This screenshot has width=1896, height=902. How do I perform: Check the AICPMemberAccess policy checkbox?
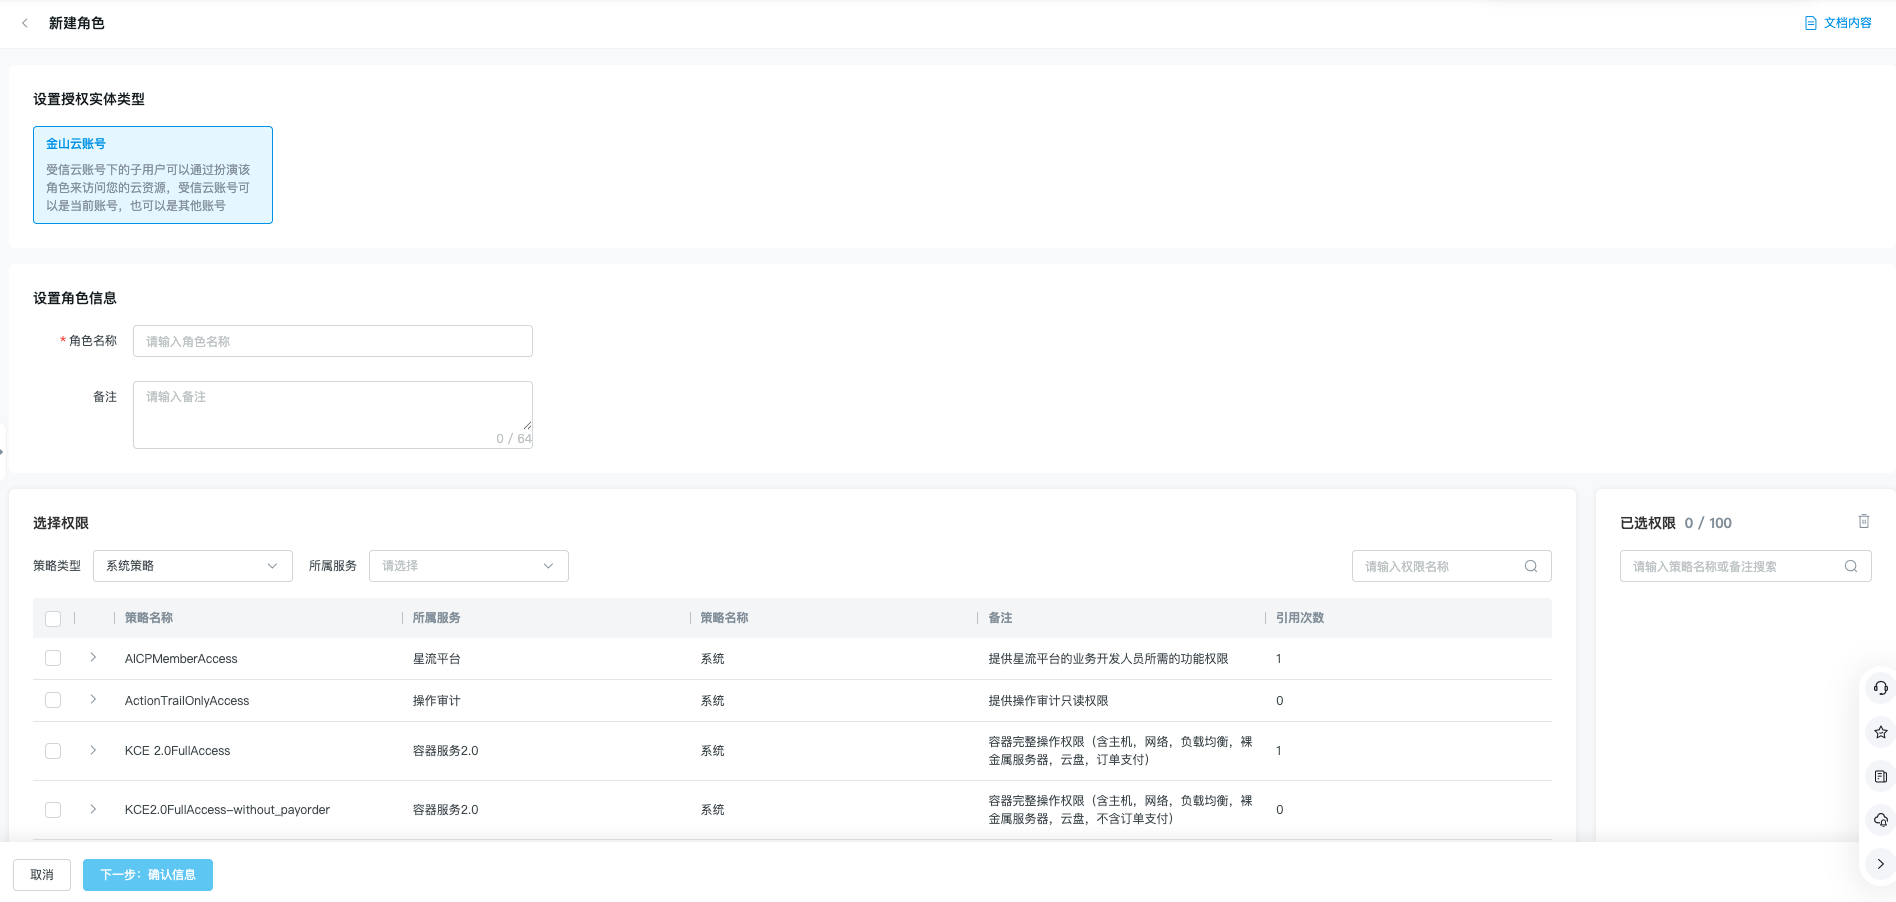(53, 658)
